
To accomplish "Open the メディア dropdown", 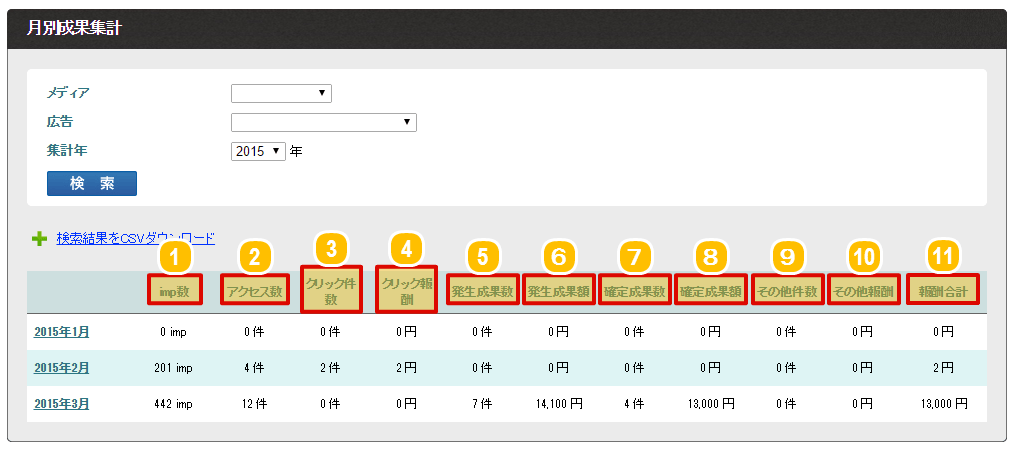I will click(x=281, y=93).
